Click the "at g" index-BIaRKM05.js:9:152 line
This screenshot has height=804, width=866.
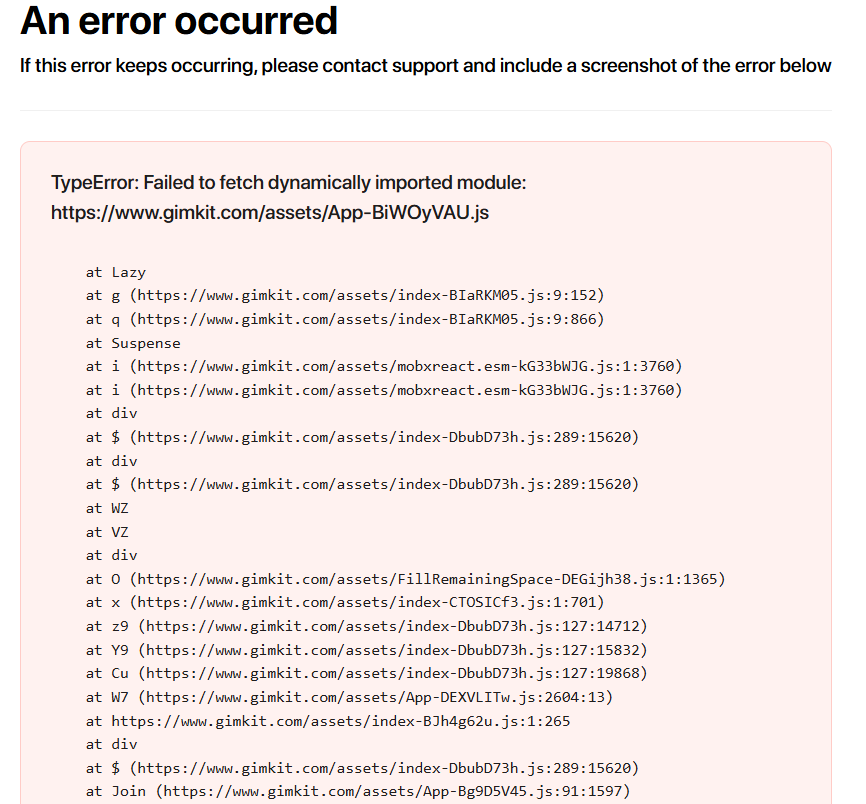345,295
